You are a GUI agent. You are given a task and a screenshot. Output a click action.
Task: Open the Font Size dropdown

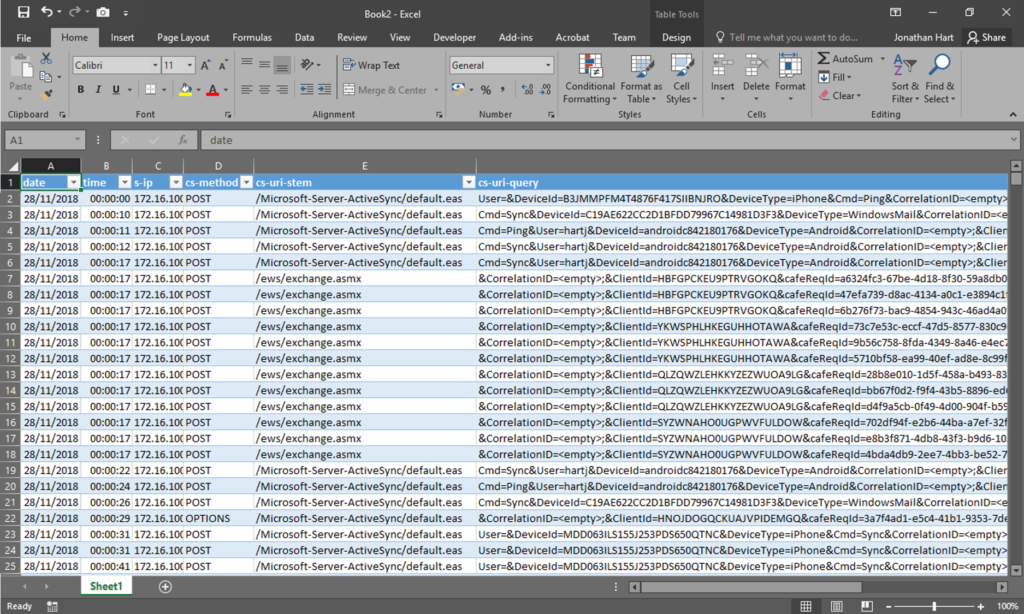188,64
